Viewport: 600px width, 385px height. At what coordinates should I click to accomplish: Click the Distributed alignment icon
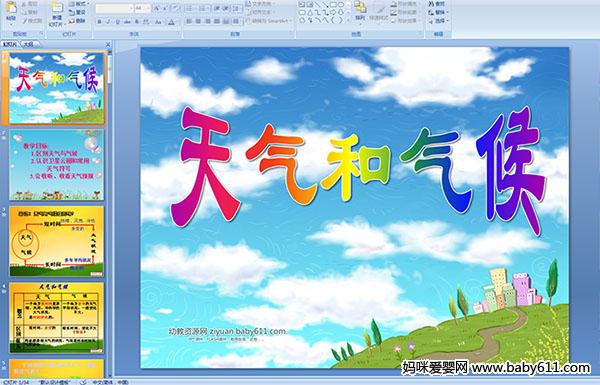tap(227, 21)
